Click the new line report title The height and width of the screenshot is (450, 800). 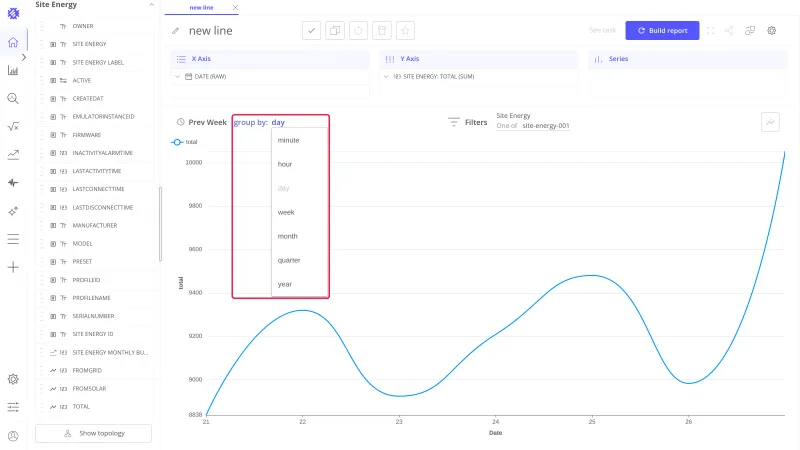click(211, 31)
